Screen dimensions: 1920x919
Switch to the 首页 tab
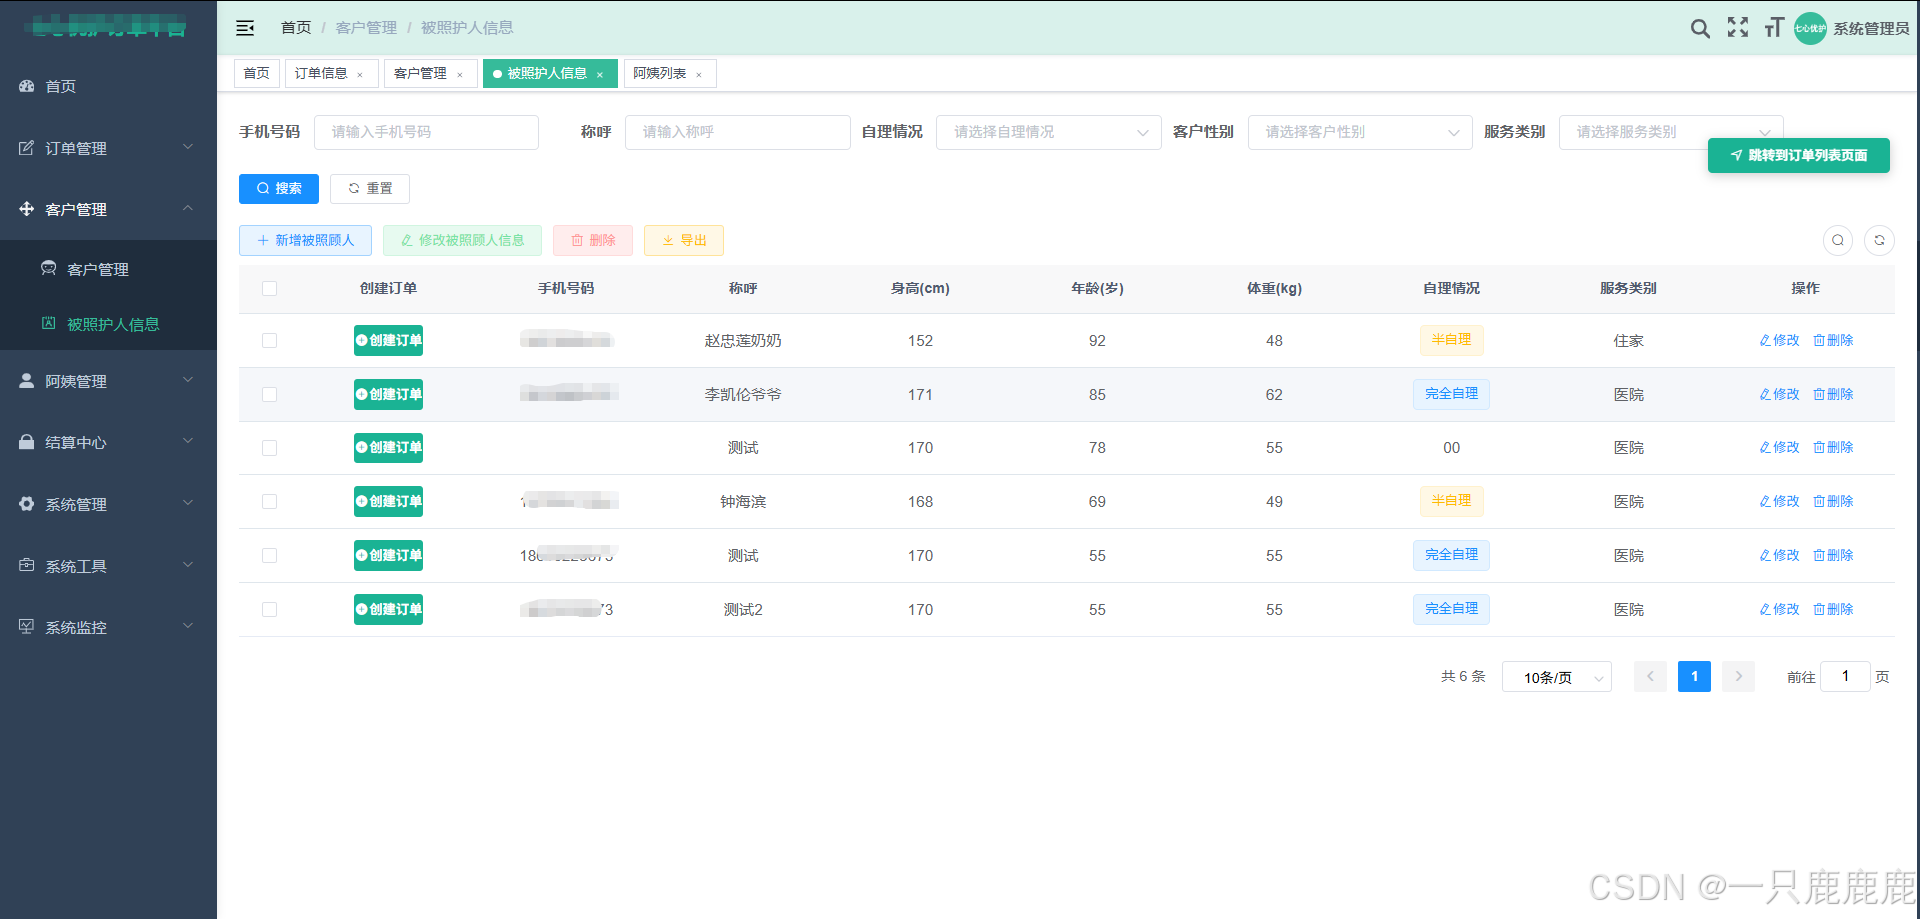click(256, 74)
